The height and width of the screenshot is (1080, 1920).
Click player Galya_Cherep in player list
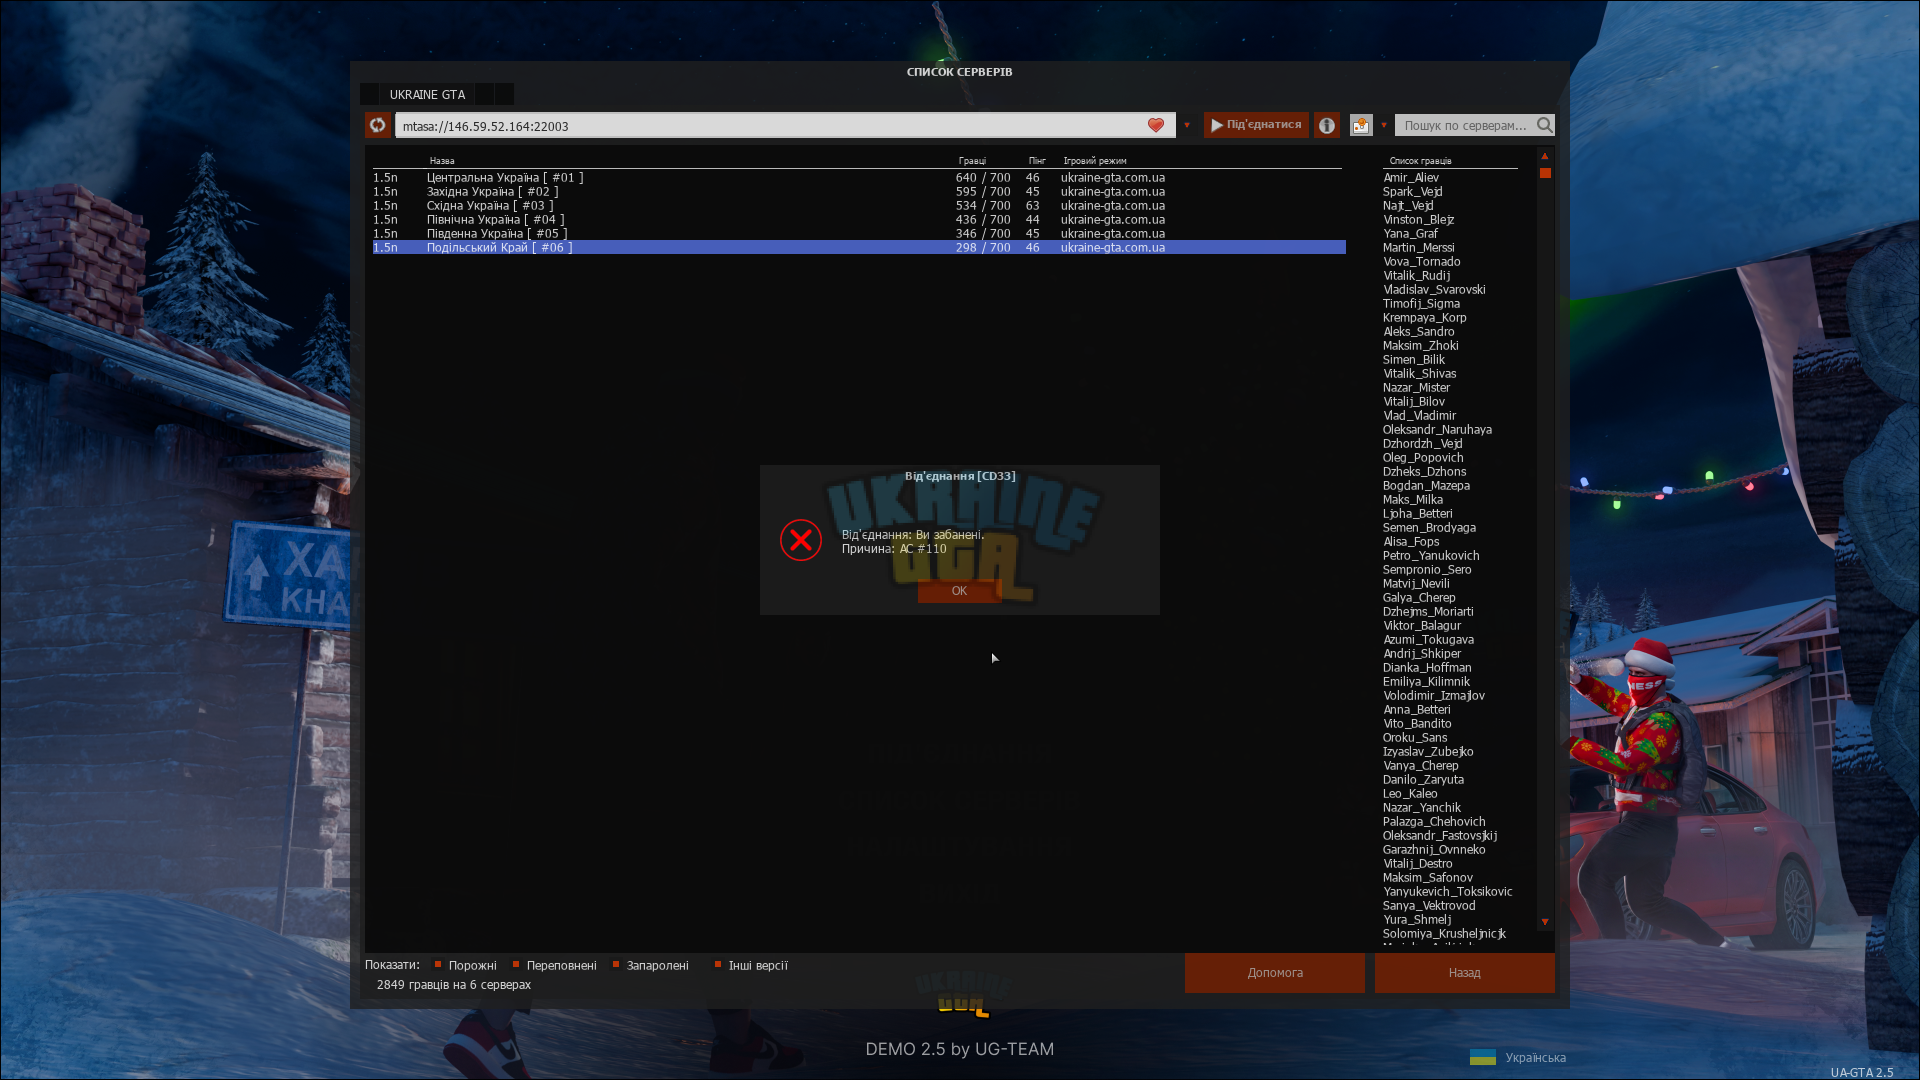pos(1419,598)
